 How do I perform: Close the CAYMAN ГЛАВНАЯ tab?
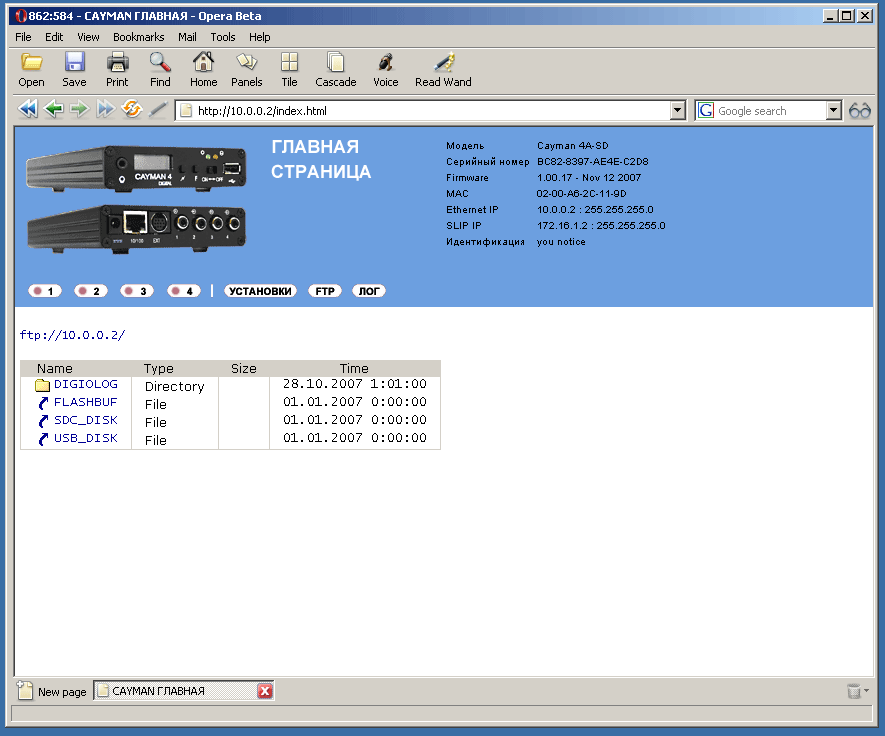(265, 691)
